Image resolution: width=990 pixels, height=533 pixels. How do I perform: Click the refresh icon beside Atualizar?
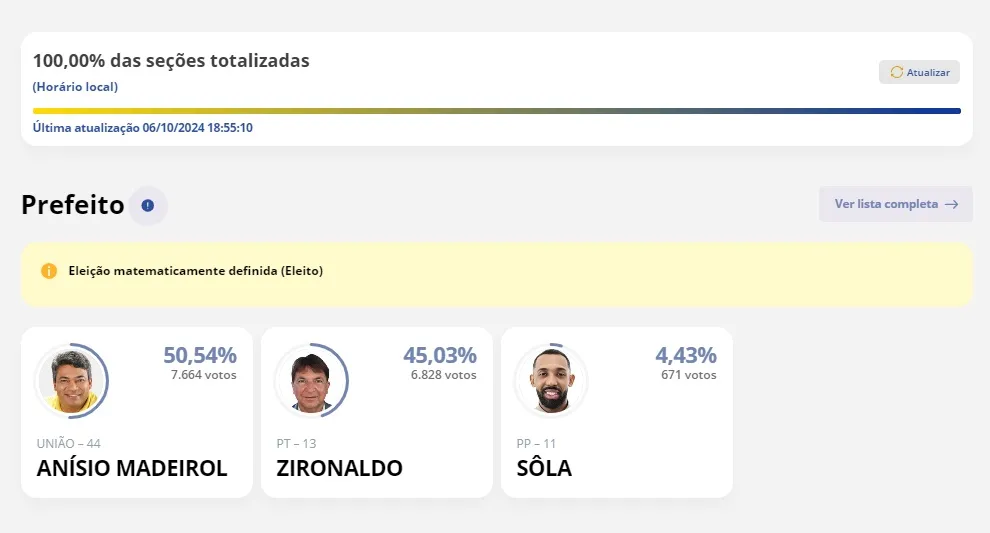pyautogui.click(x=897, y=72)
